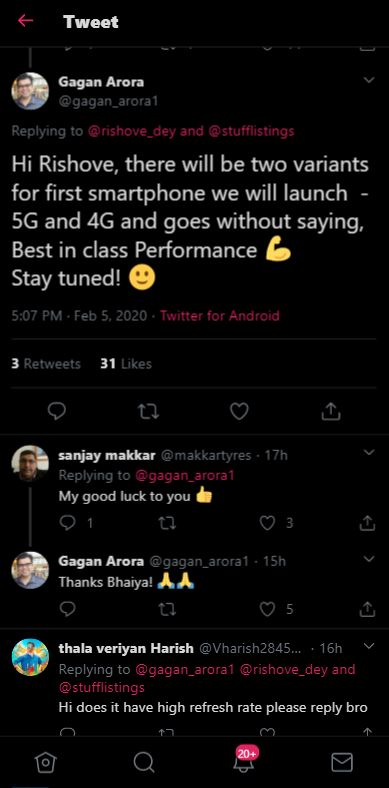Open Gagan Arora's profile picture on main tweet
Image resolution: width=389 pixels, height=788 pixels.
(x=30, y=91)
